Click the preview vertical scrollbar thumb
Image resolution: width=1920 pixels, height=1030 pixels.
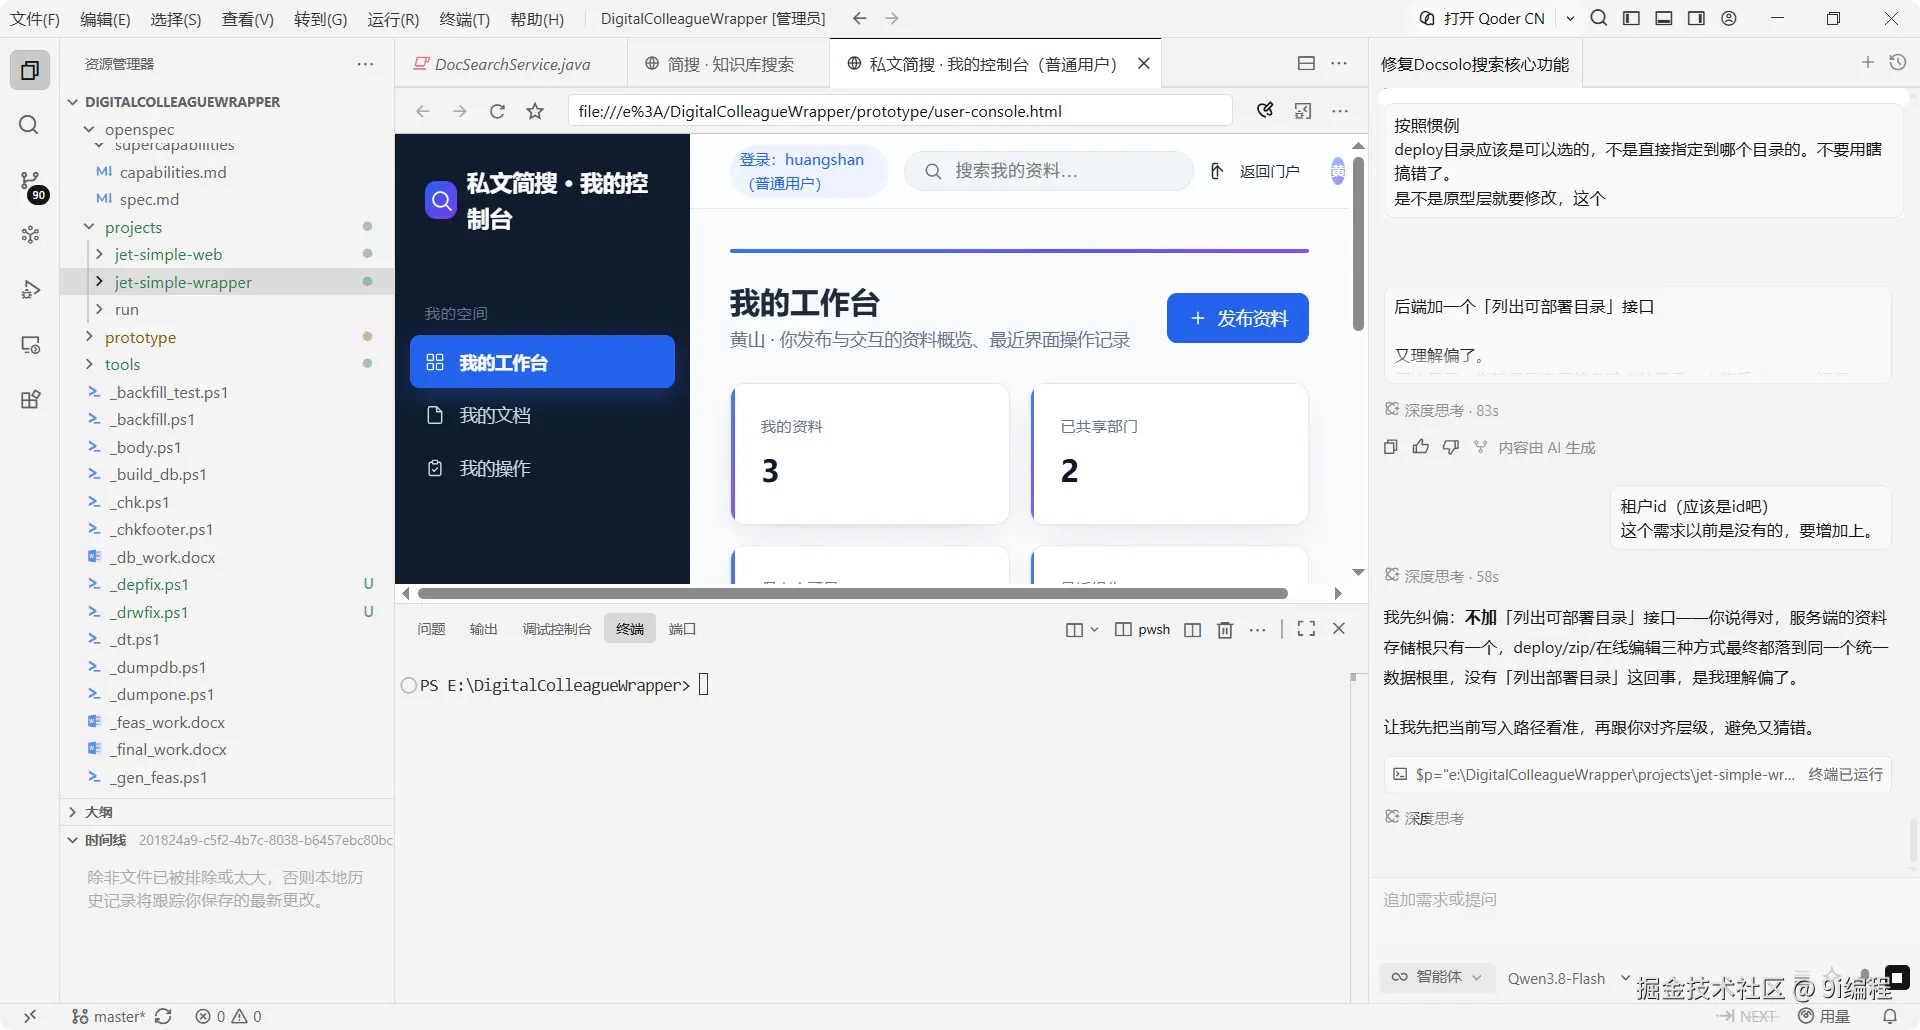[x=1358, y=243]
